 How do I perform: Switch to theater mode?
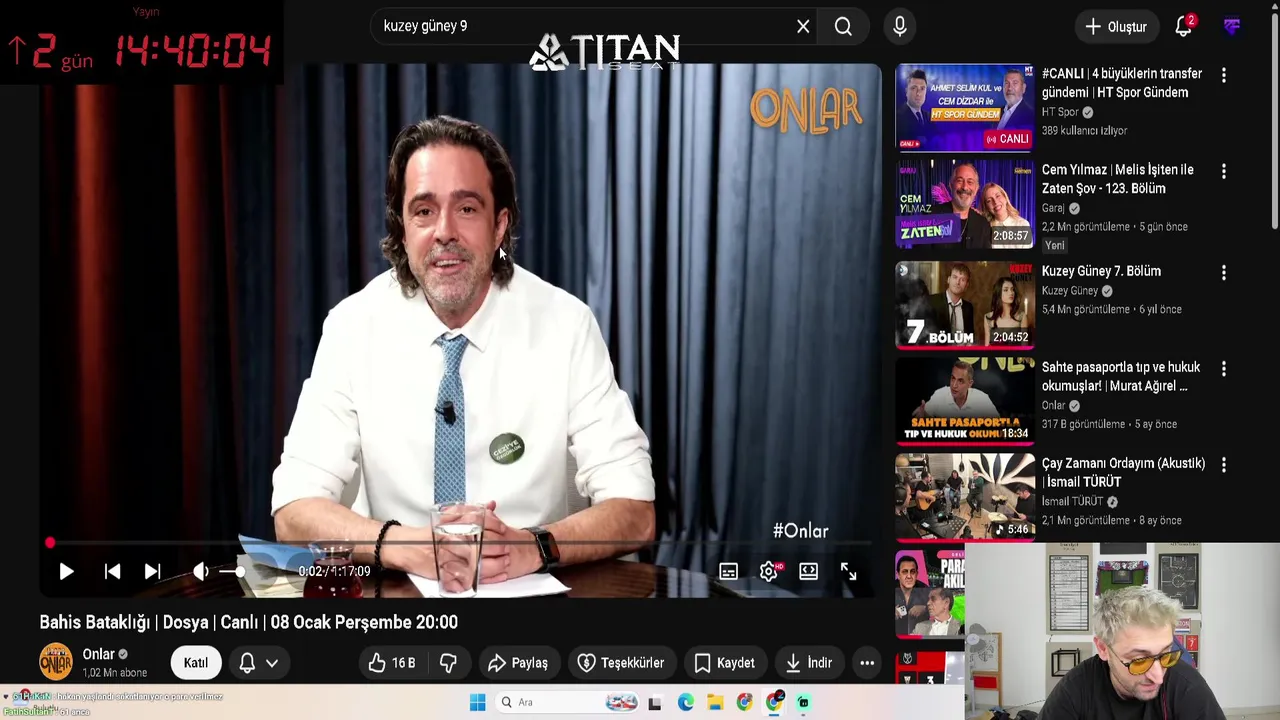(808, 572)
